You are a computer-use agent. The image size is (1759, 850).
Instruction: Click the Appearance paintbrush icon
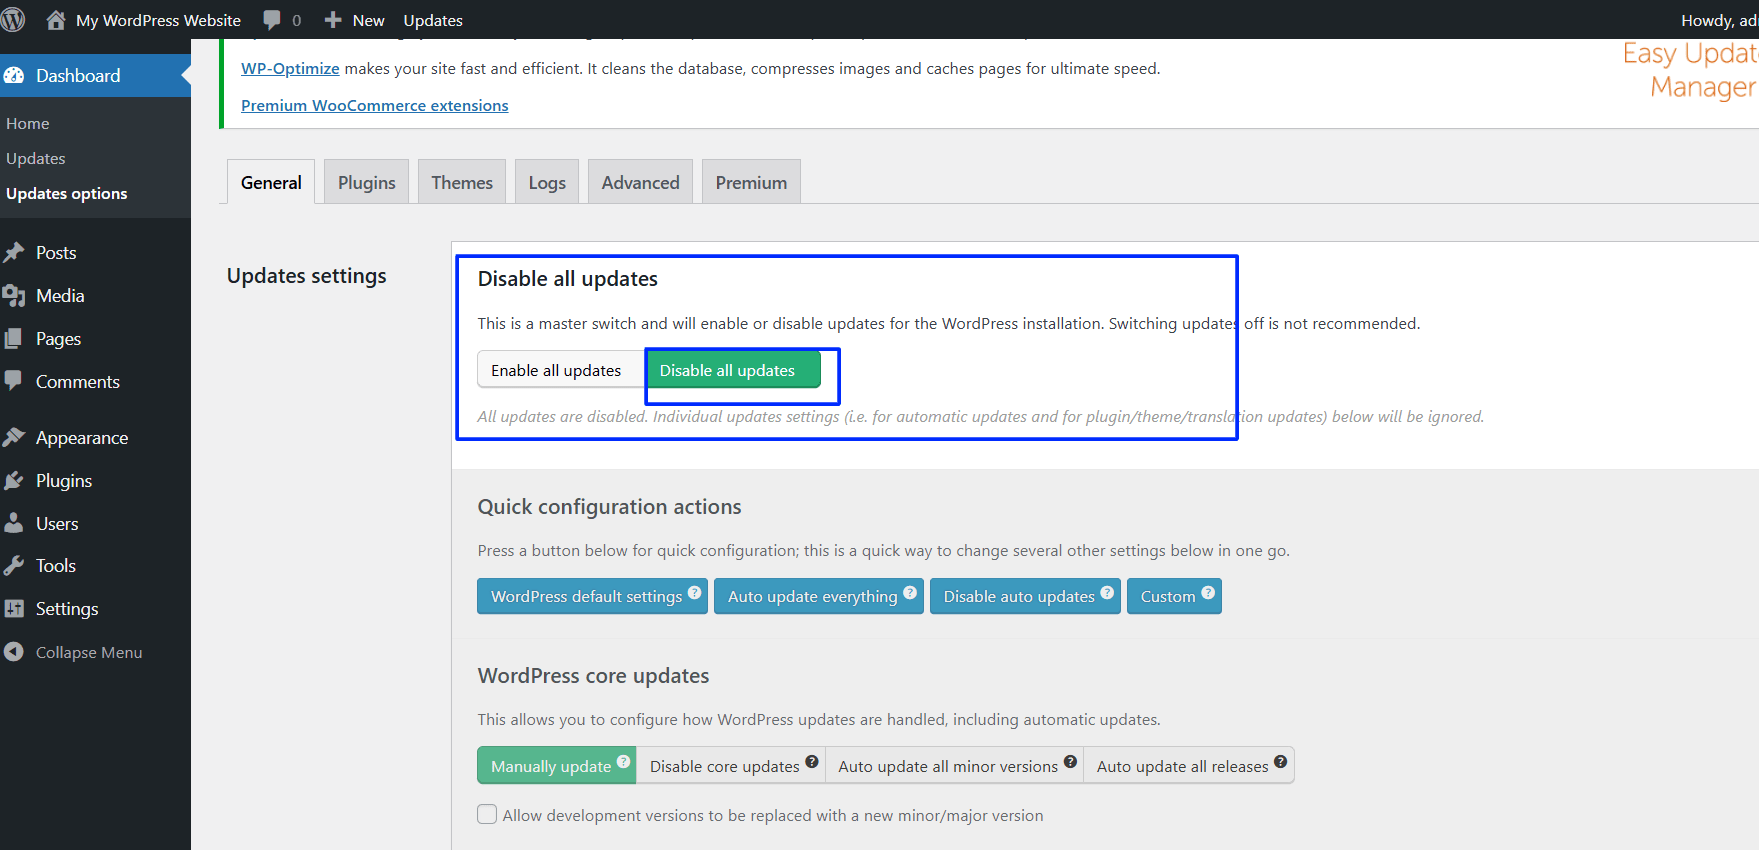coord(14,438)
